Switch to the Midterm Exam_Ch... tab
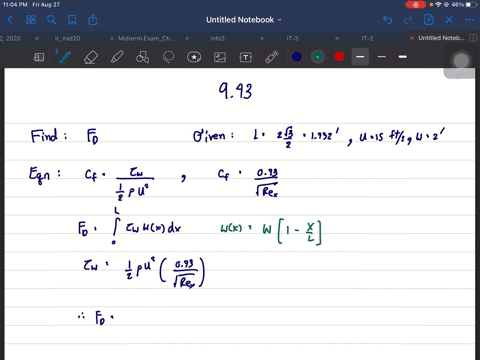480x360 pixels. pos(146,38)
